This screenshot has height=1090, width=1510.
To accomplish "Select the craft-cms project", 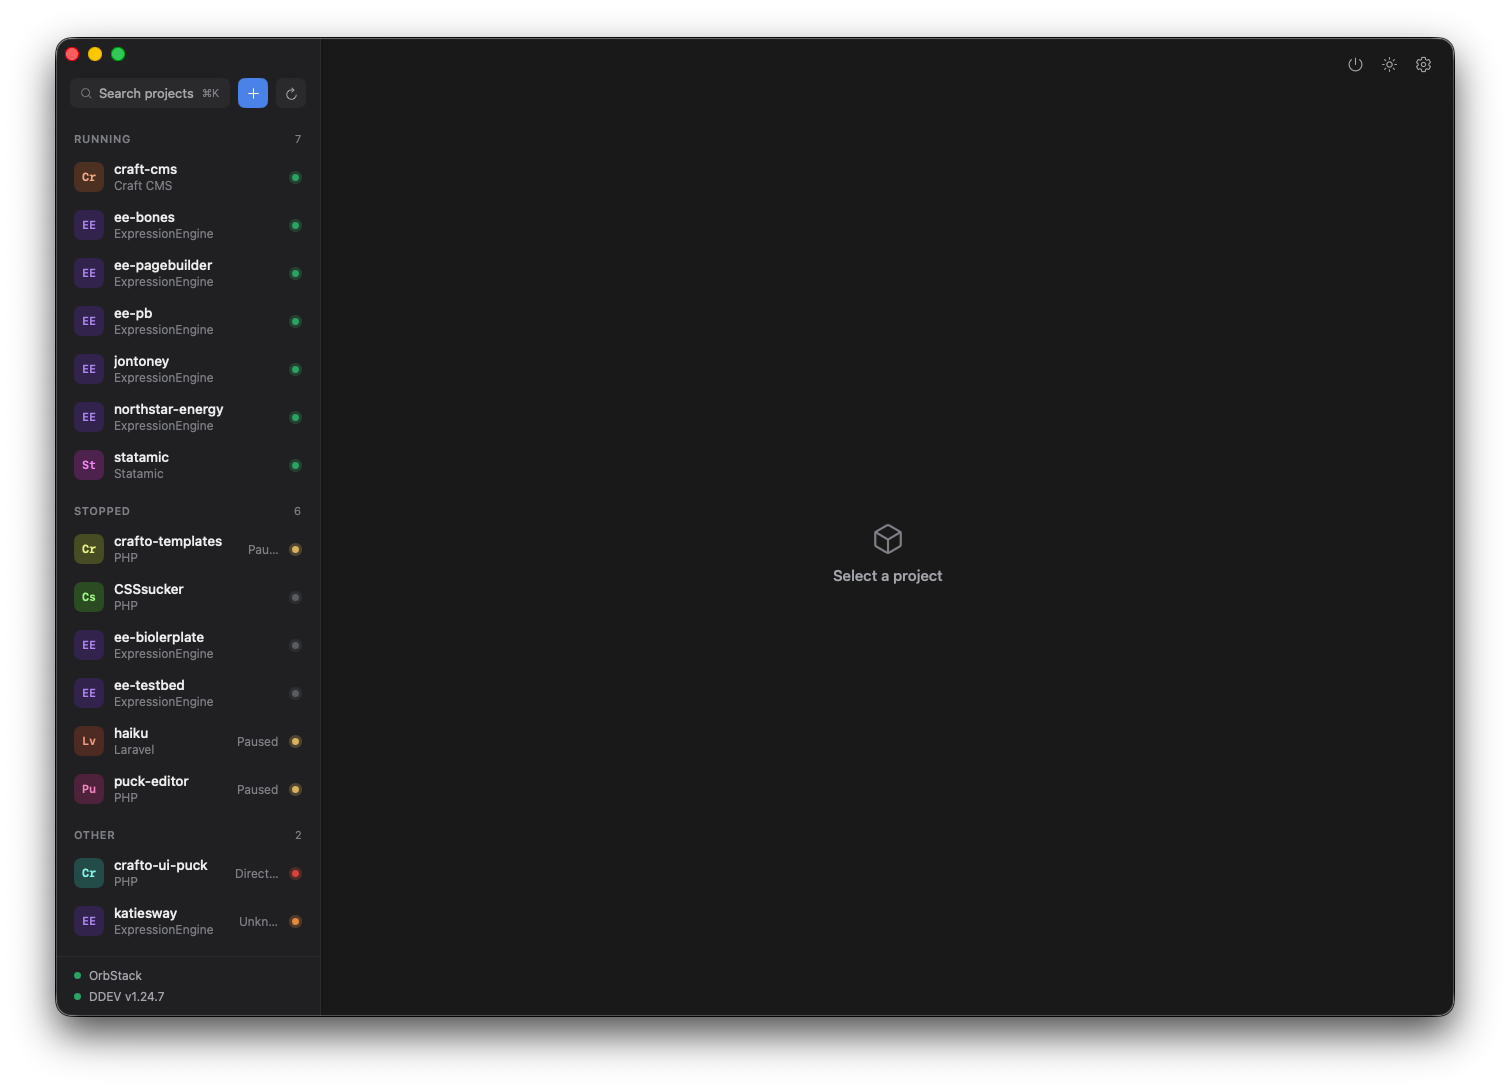I will pyautogui.click(x=188, y=177).
